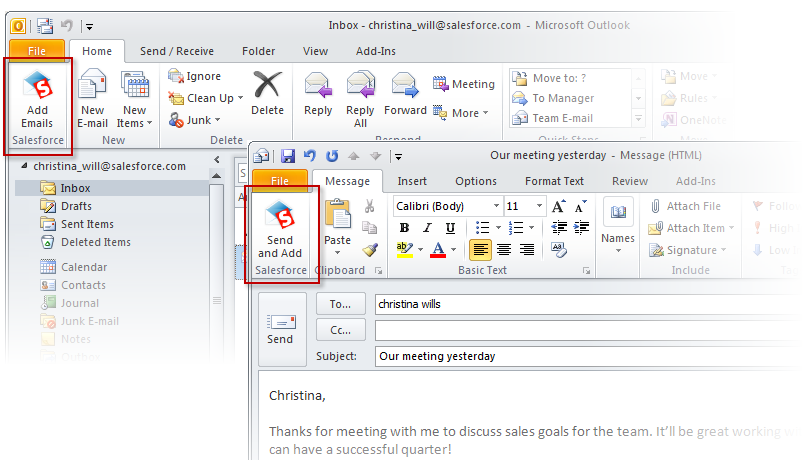Minimize navigation pane with chevron arrow

pyautogui.click(x=217, y=160)
